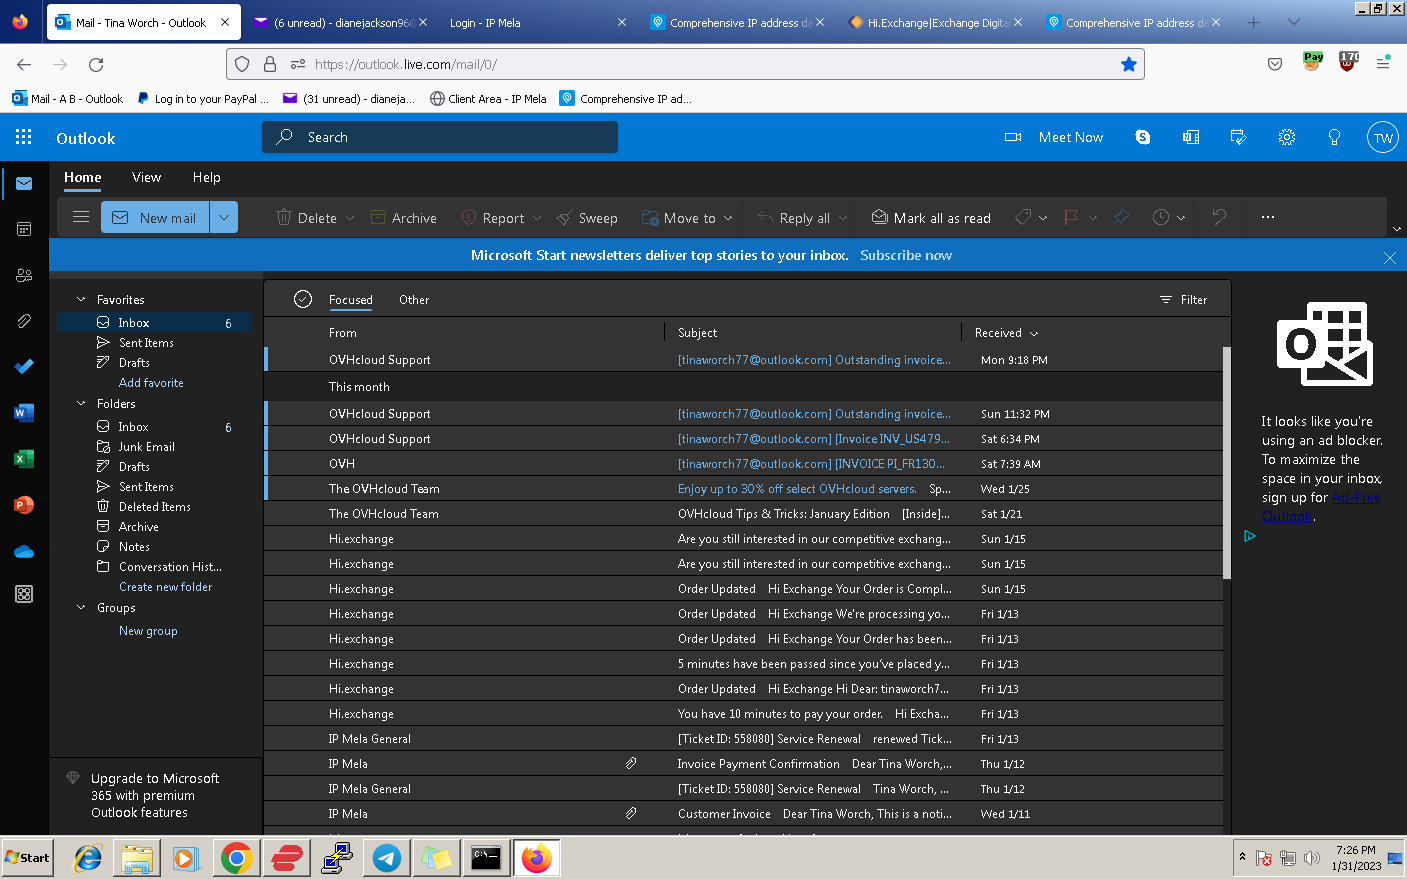Open People contacts in the left rail

tap(24, 275)
